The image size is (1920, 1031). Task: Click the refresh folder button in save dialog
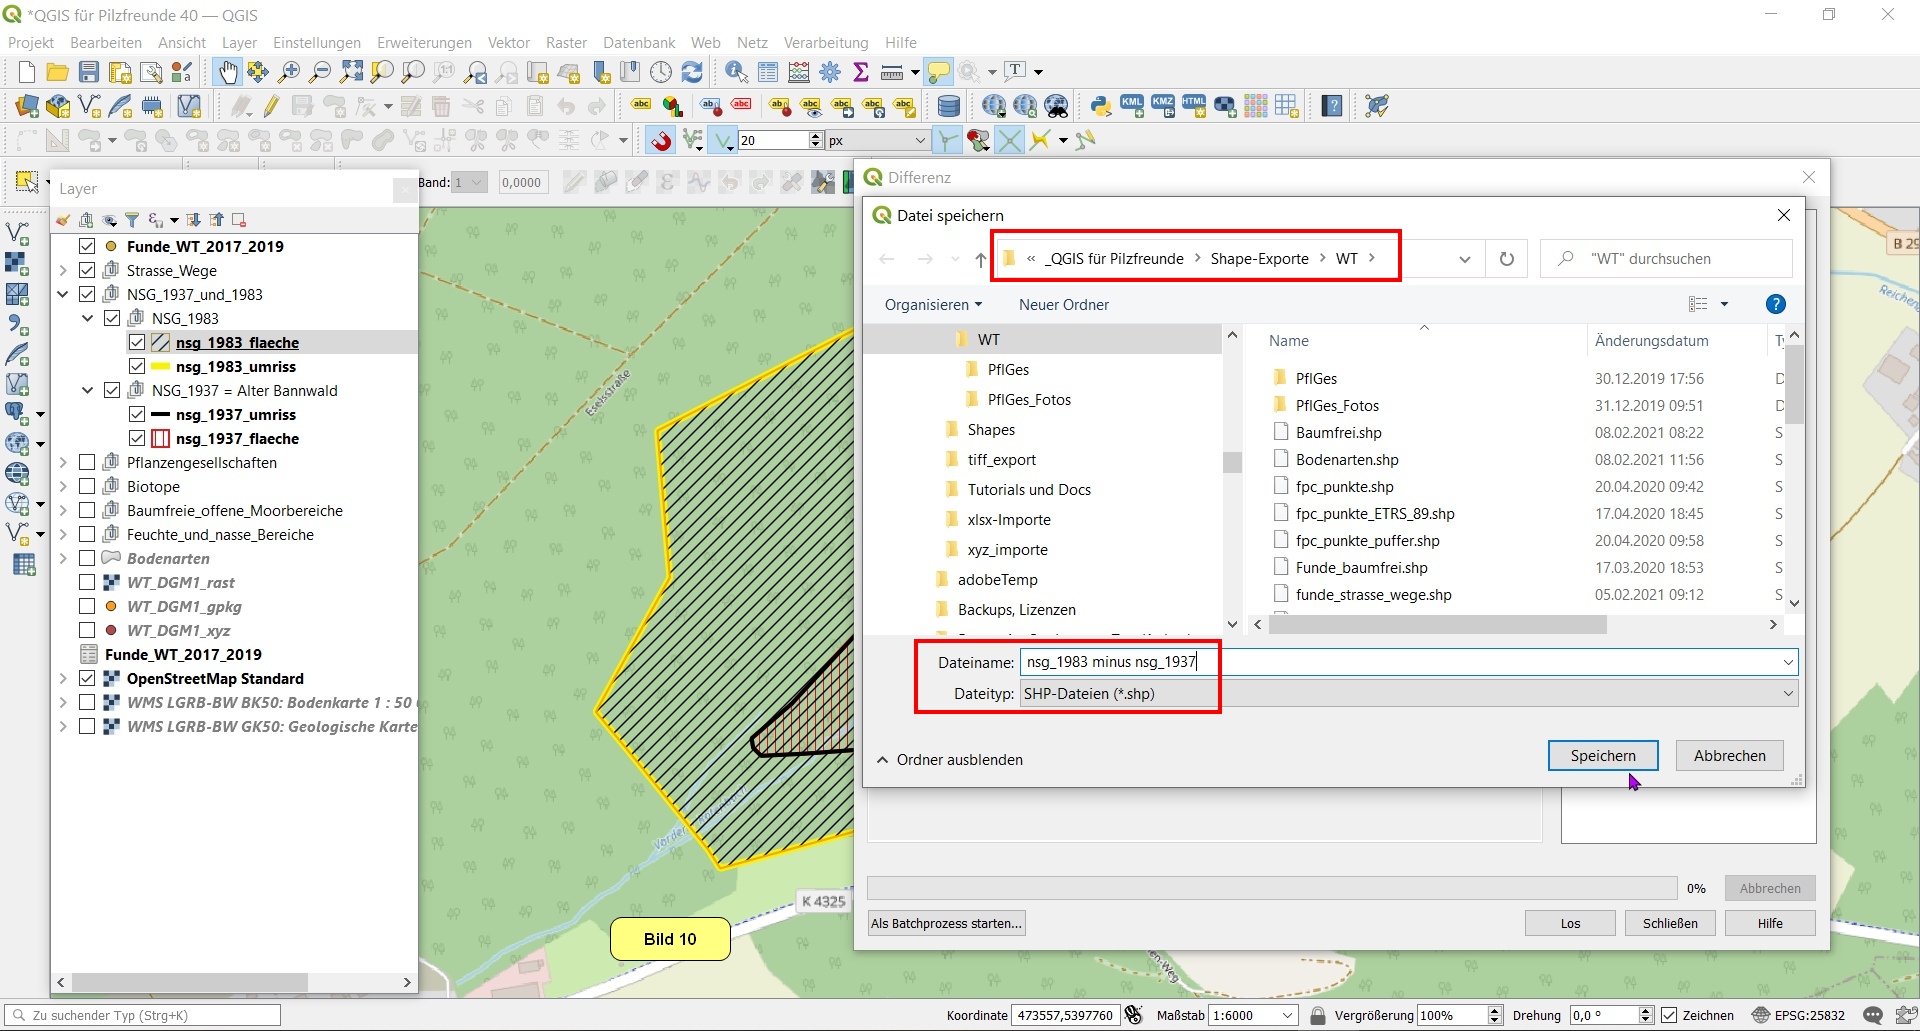coord(1506,259)
